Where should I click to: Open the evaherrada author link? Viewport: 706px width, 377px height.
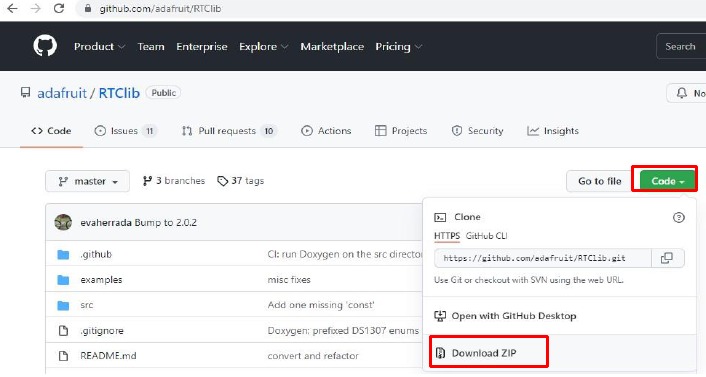coord(106,223)
